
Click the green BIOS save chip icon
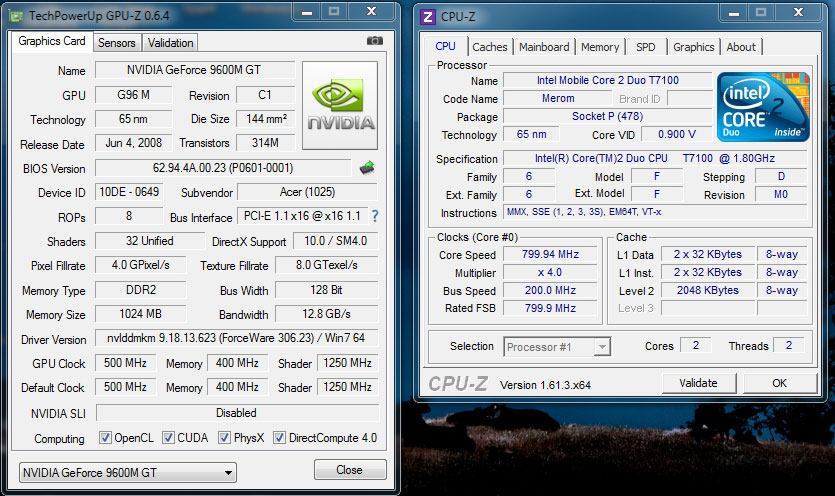coord(367,168)
